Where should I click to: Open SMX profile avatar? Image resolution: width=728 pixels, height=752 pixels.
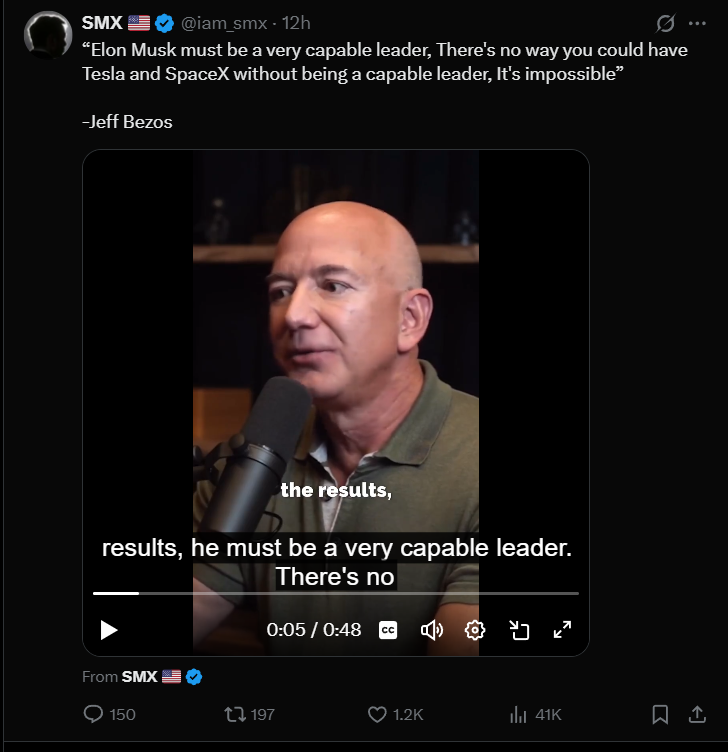point(46,36)
